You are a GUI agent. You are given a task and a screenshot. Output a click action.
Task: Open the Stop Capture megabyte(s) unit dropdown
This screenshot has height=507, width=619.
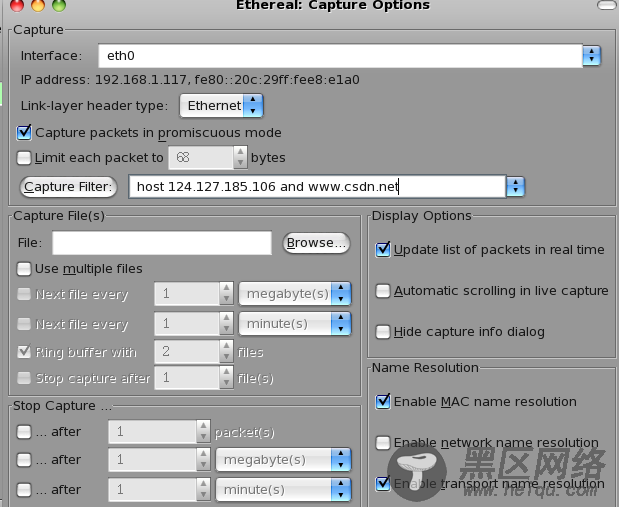tap(283, 460)
